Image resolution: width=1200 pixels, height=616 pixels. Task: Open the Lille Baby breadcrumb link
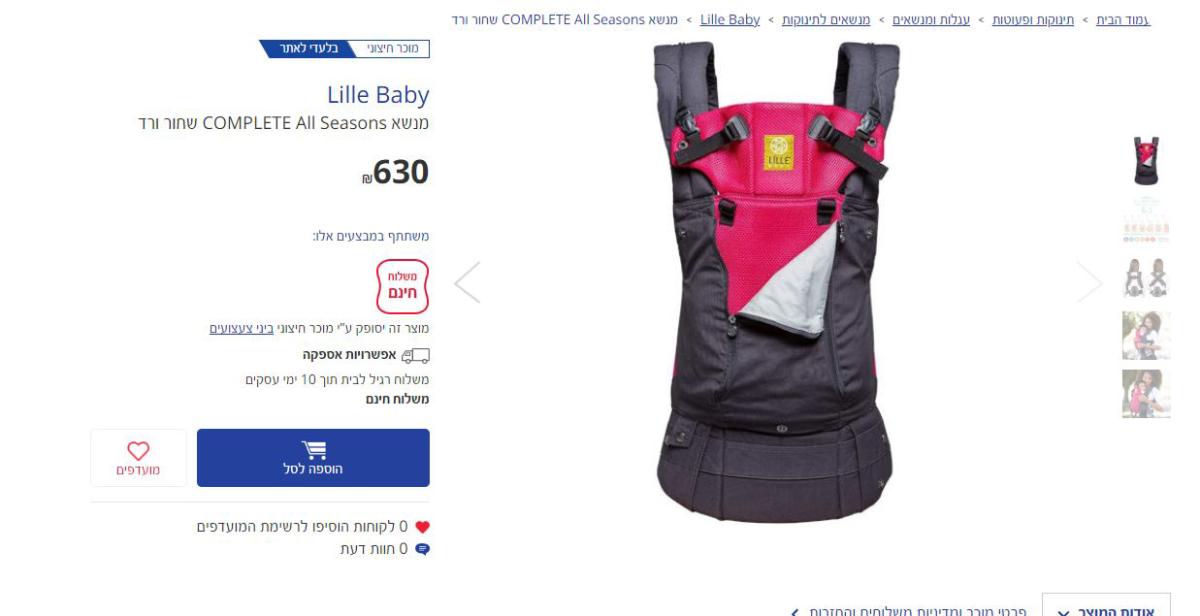point(730,20)
